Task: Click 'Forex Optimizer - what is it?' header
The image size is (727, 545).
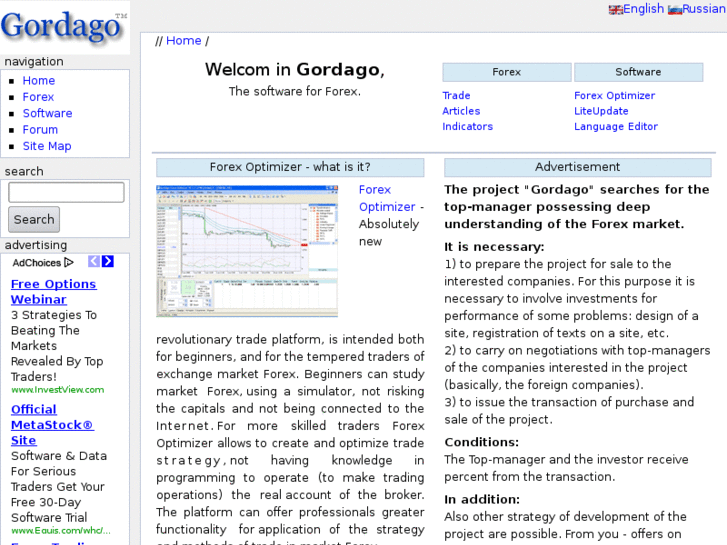Action: pos(290,167)
